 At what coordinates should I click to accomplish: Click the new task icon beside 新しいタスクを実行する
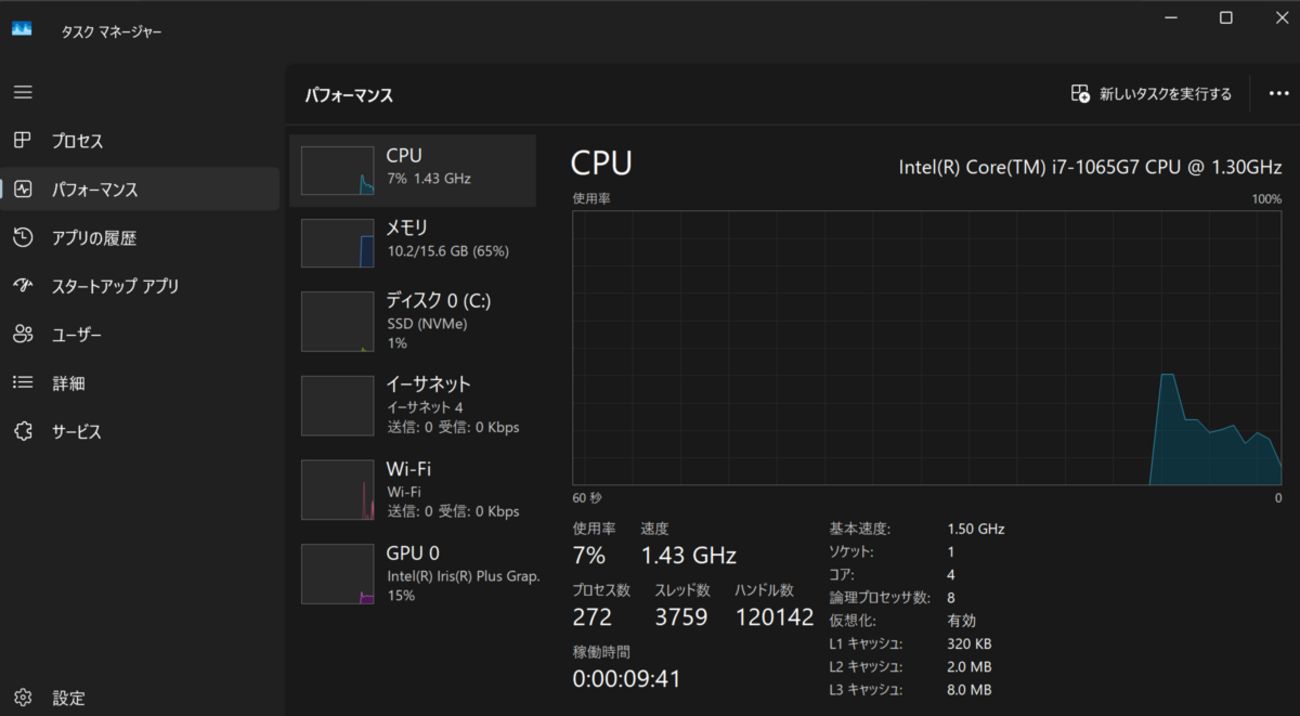point(1080,93)
